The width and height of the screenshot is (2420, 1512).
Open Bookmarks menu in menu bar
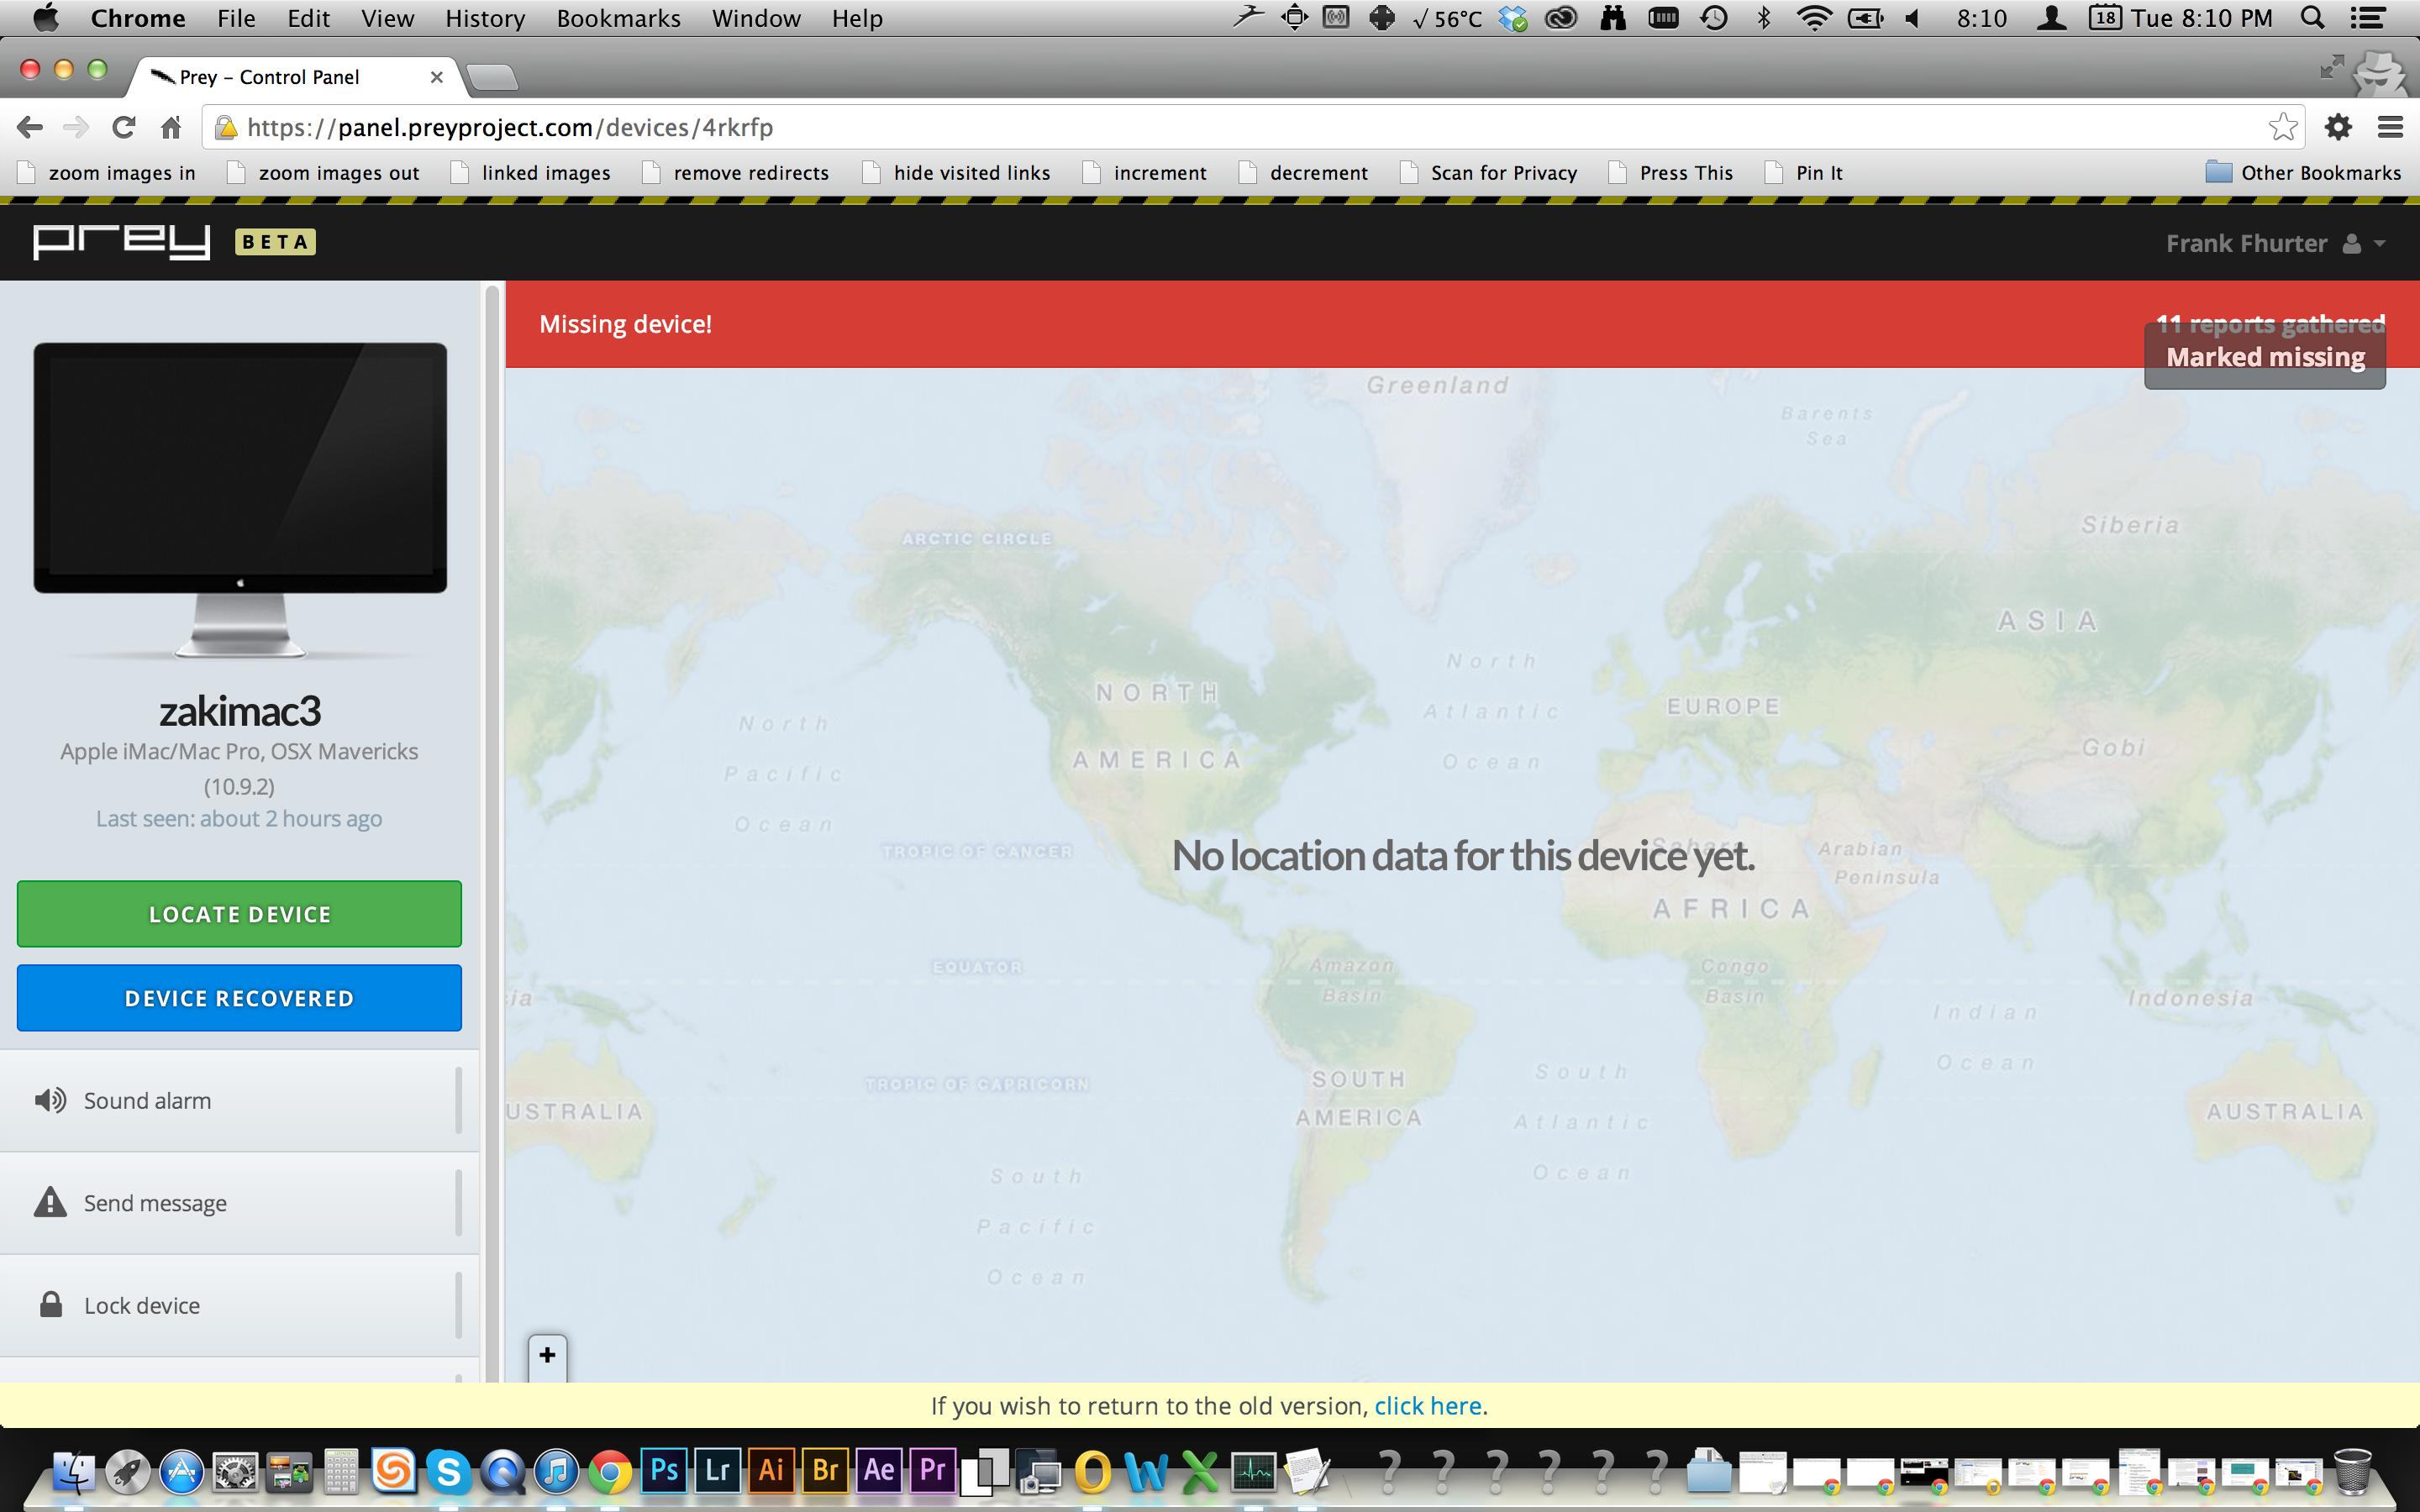618,19
